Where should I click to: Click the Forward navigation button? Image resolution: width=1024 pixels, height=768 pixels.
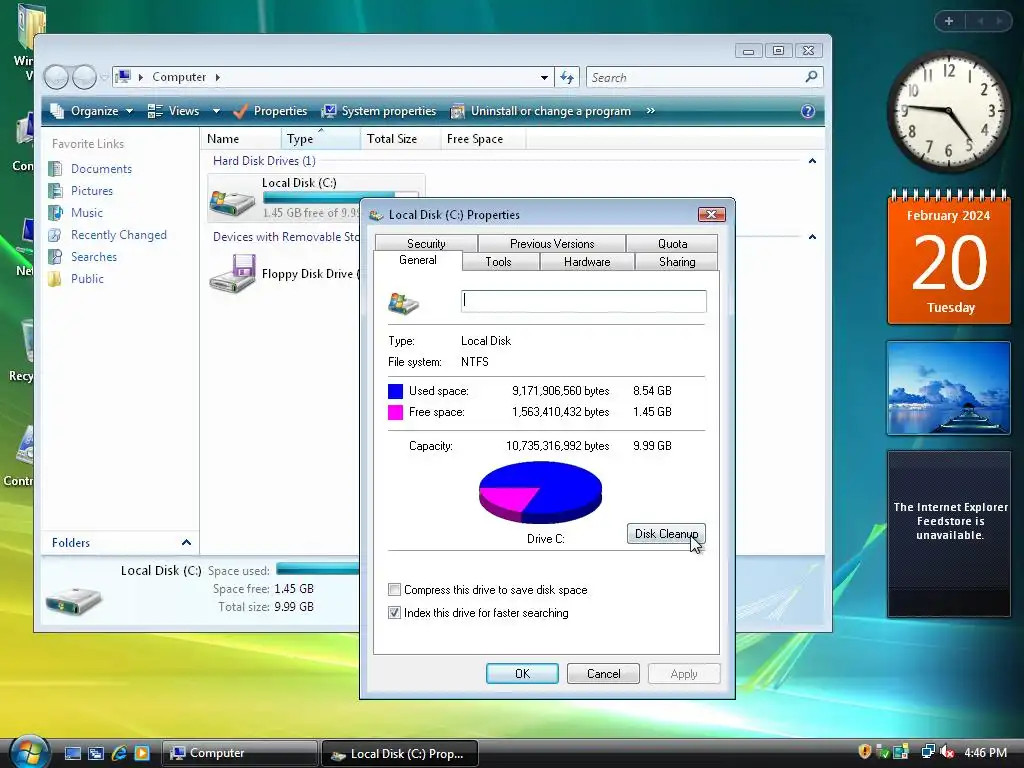click(84, 77)
